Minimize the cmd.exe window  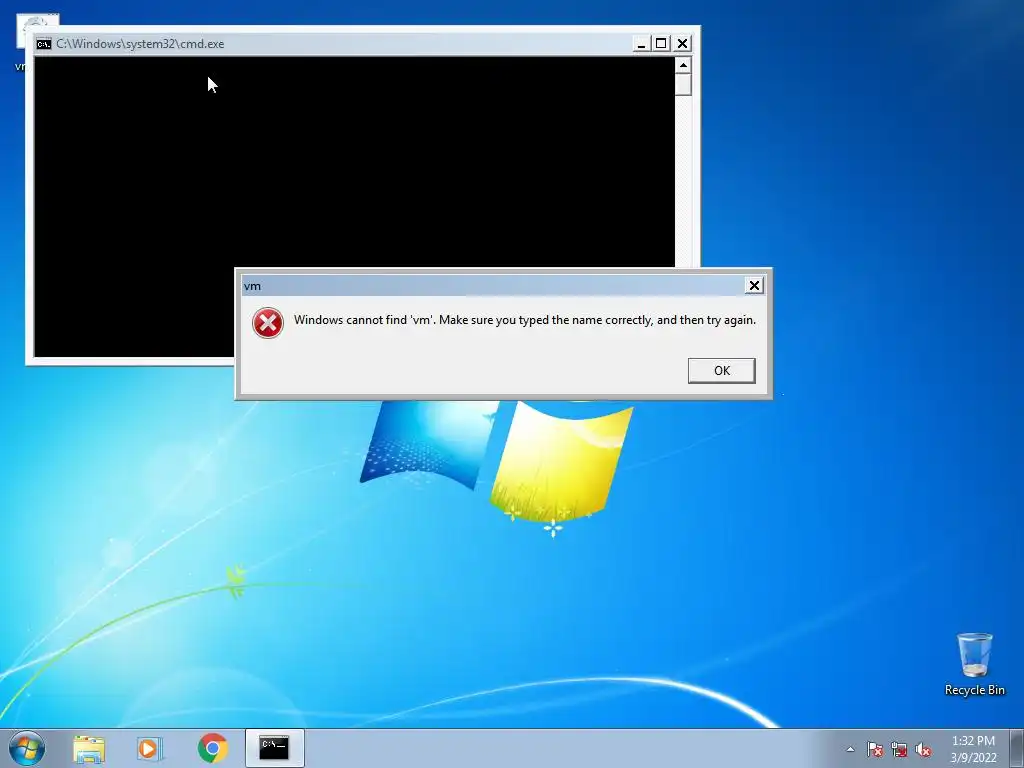coord(641,44)
